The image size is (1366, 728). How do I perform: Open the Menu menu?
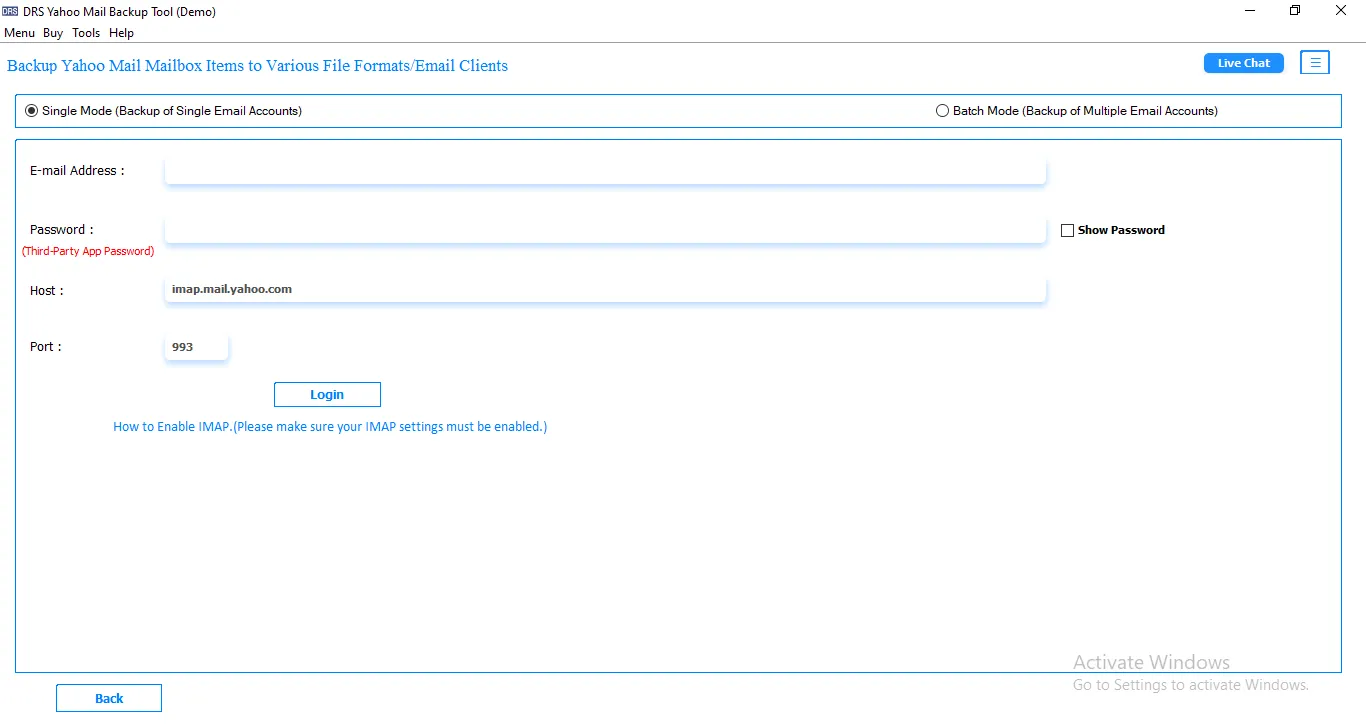tap(19, 33)
